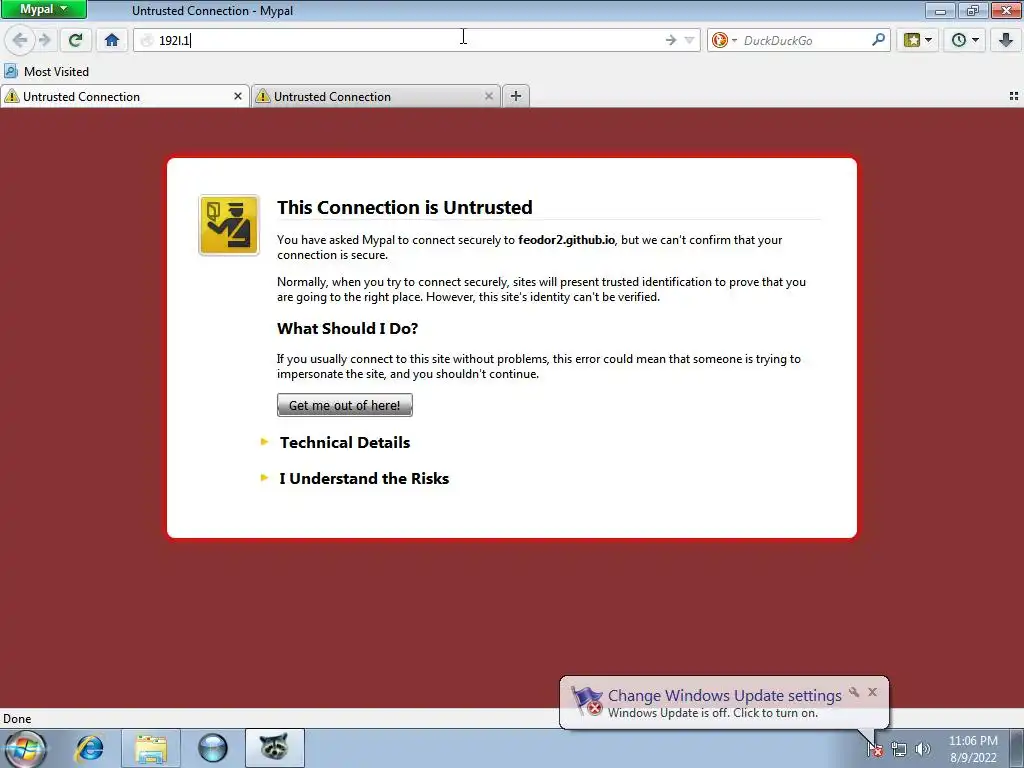Go forward to the next page
Screen dimensions: 1024x768
tap(44, 40)
